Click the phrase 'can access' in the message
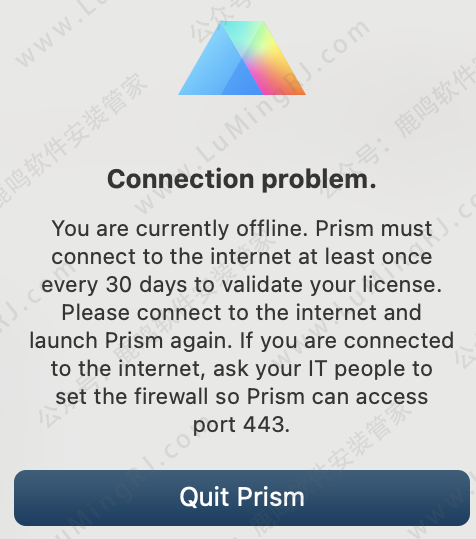The image size is (476, 539). (x=370, y=397)
